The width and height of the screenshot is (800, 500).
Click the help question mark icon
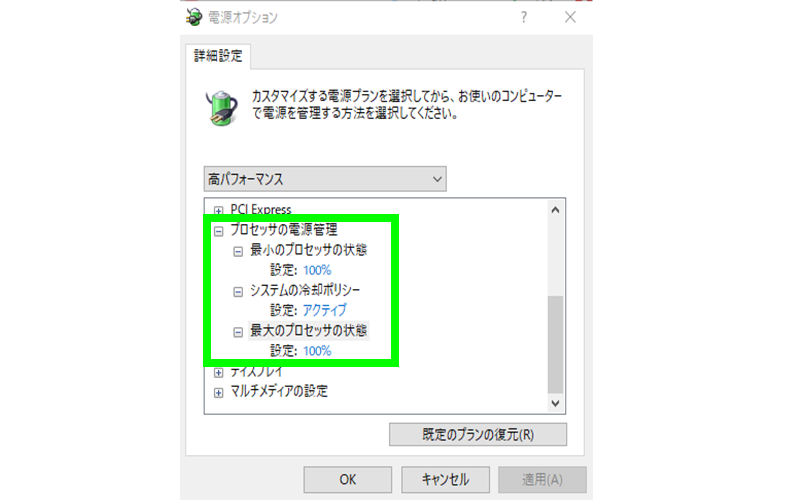point(524,17)
